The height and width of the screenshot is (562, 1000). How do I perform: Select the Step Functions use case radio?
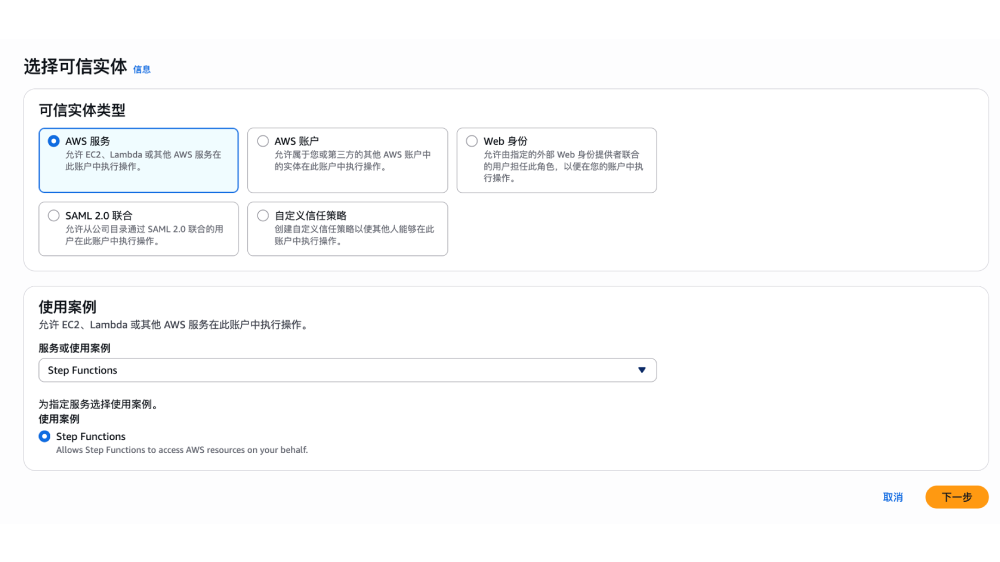pos(44,437)
